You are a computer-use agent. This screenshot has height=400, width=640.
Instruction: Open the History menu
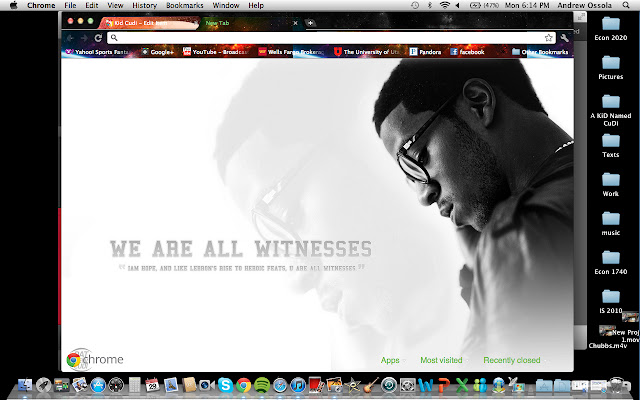144,5
